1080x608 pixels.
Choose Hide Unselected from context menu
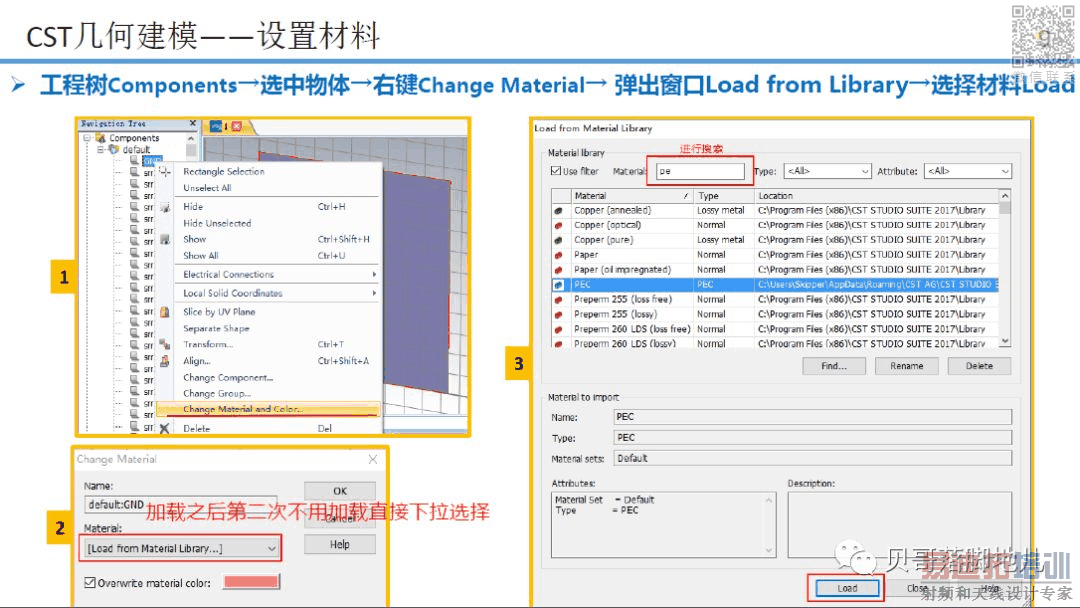(217, 223)
